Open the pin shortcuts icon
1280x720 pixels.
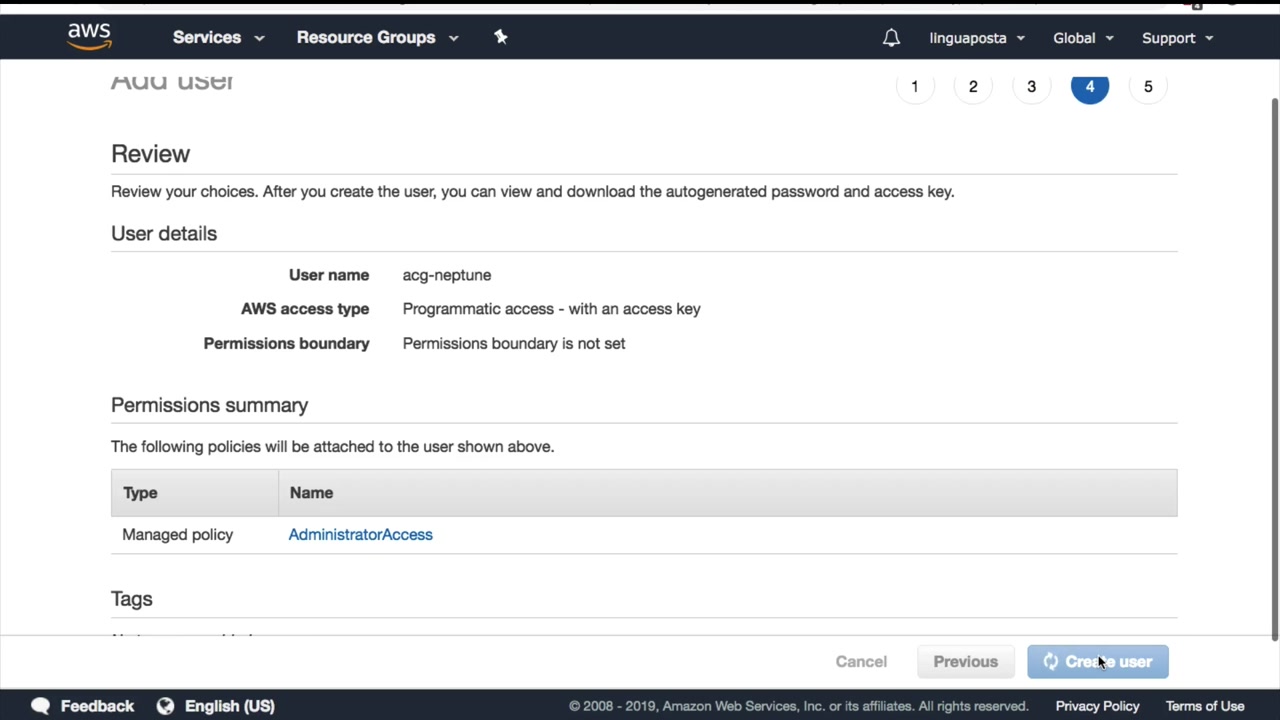(x=501, y=37)
